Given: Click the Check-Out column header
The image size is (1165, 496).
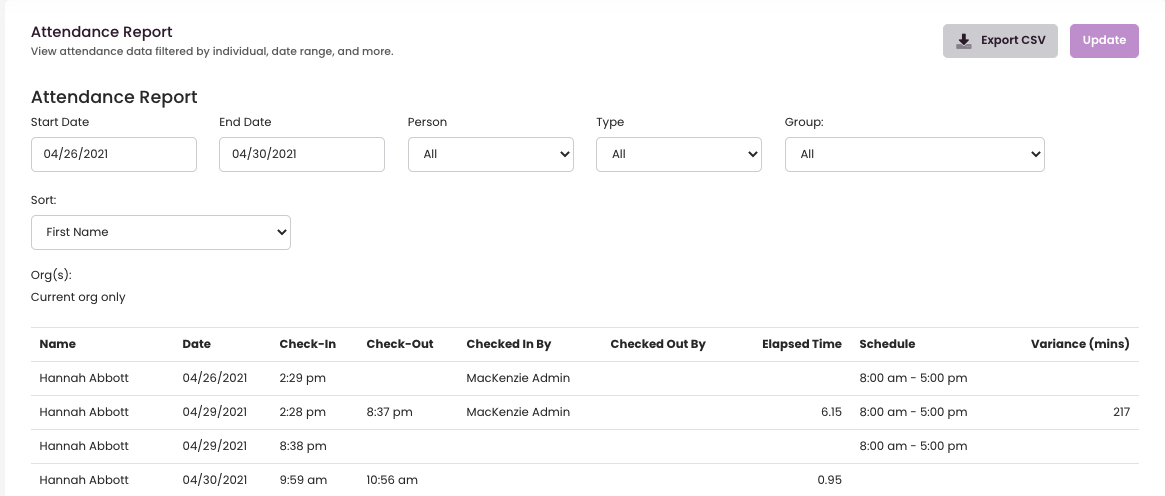Looking at the screenshot, I should coord(400,344).
